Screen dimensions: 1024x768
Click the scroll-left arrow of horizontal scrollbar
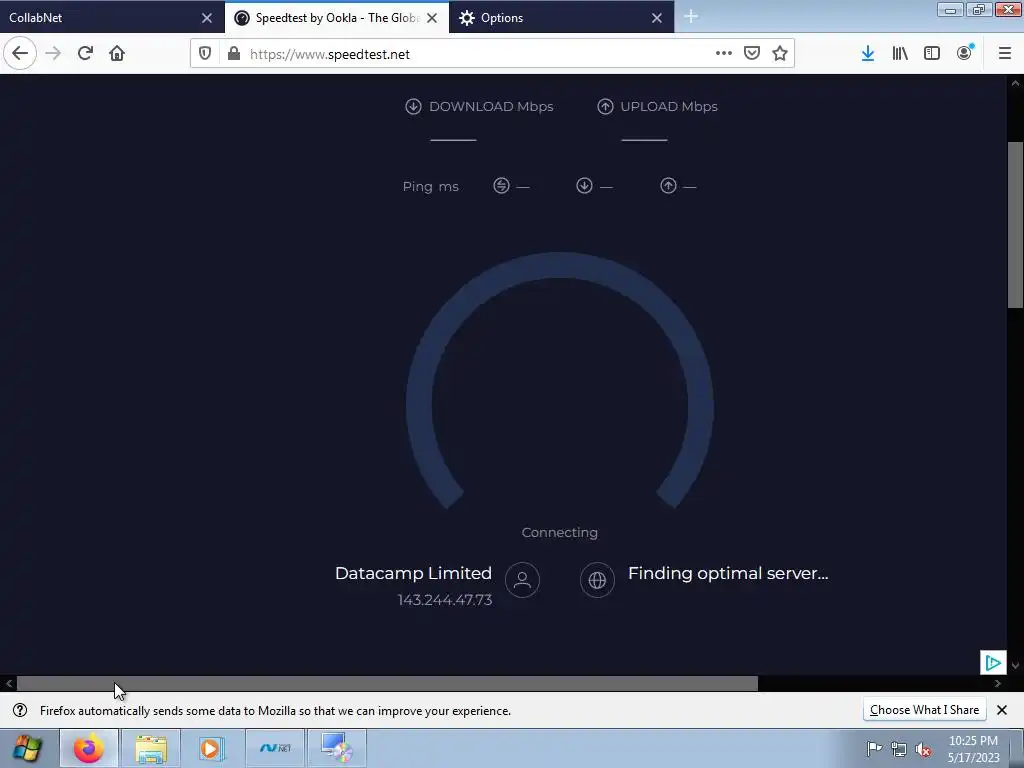pyautogui.click(x=8, y=684)
